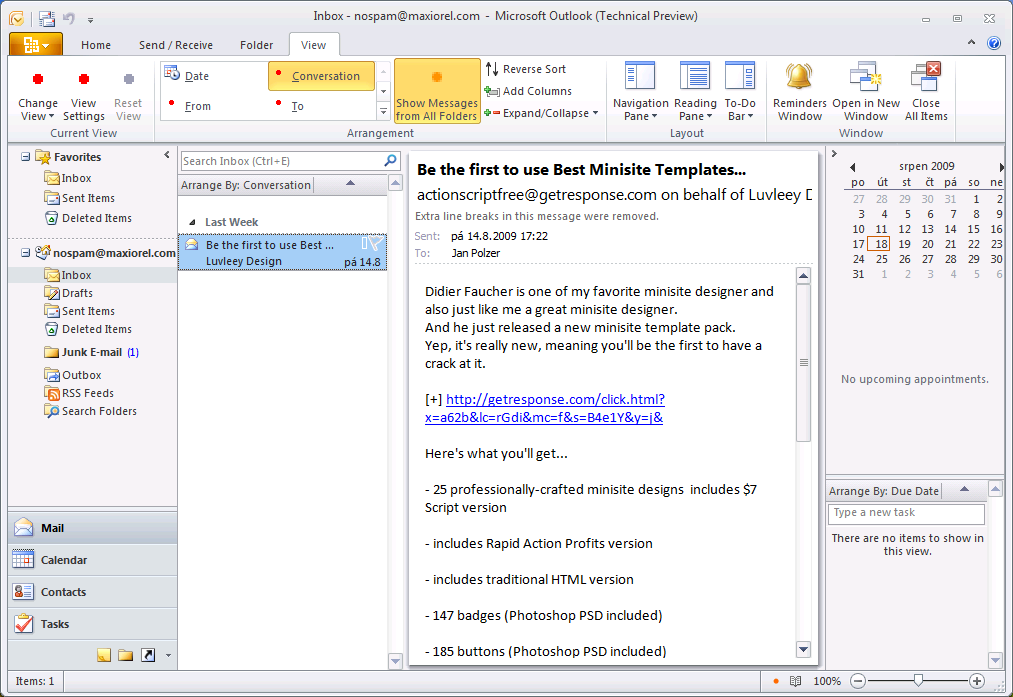The height and width of the screenshot is (697, 1013).
Task: Minimize the ribbon
Action: coord(971,43)
